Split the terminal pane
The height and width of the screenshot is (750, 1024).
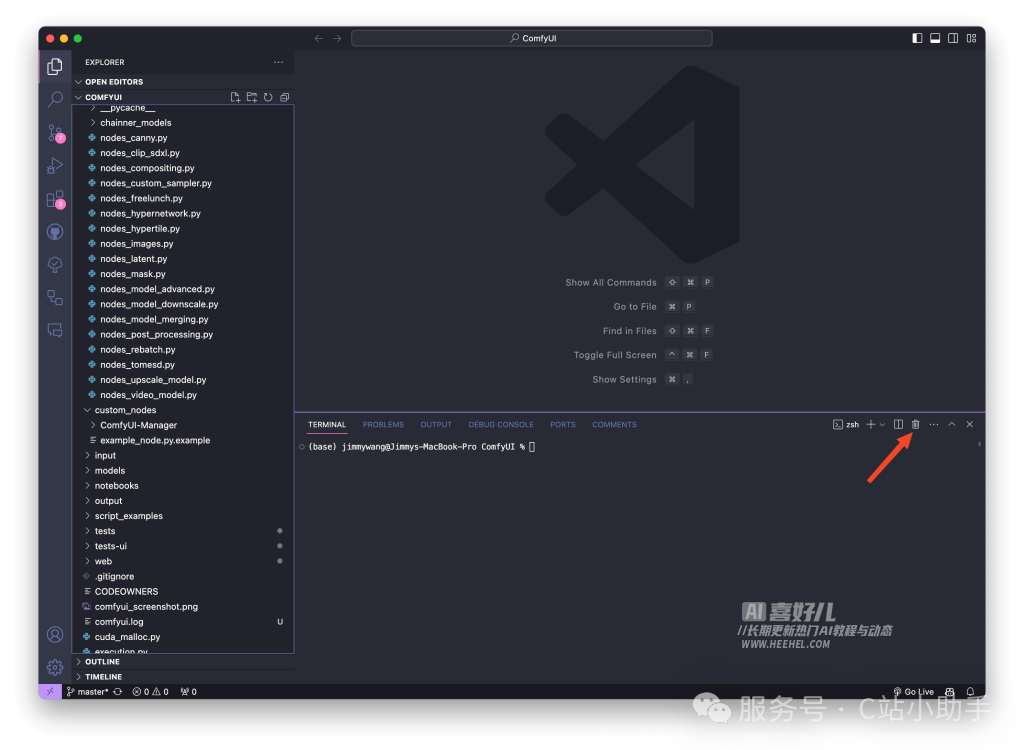coord(899,425)
